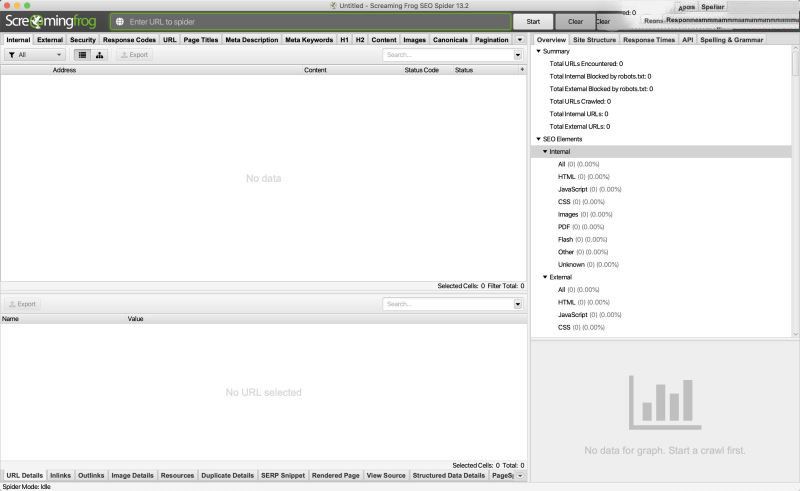Open the Response Codes tab

pos(129,40)
